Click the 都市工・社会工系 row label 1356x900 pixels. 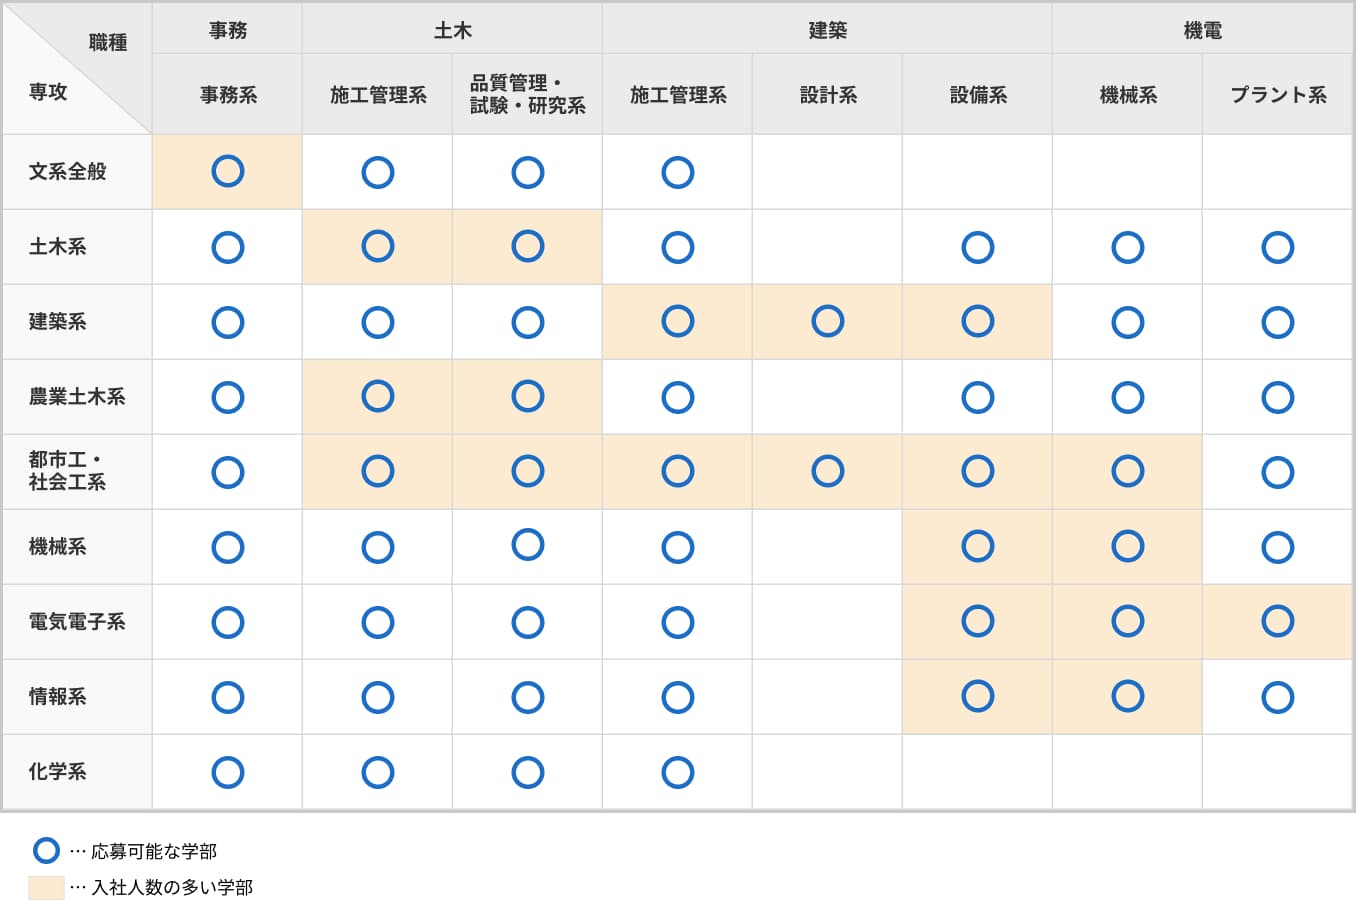pos(67,471)
